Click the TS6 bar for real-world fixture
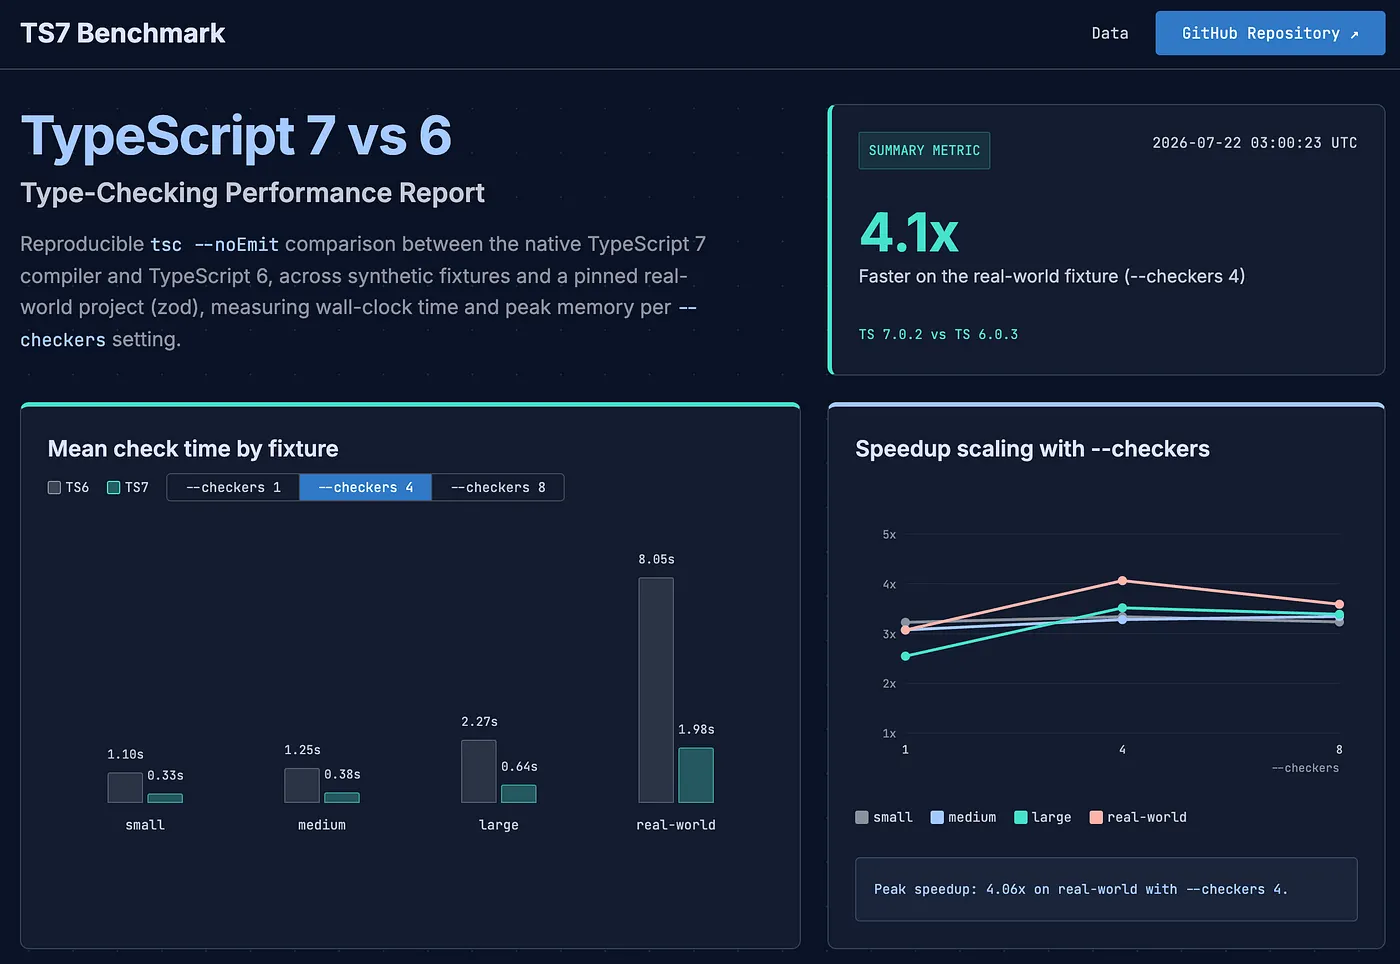The image size is (1400, 964). click(656, 690)
